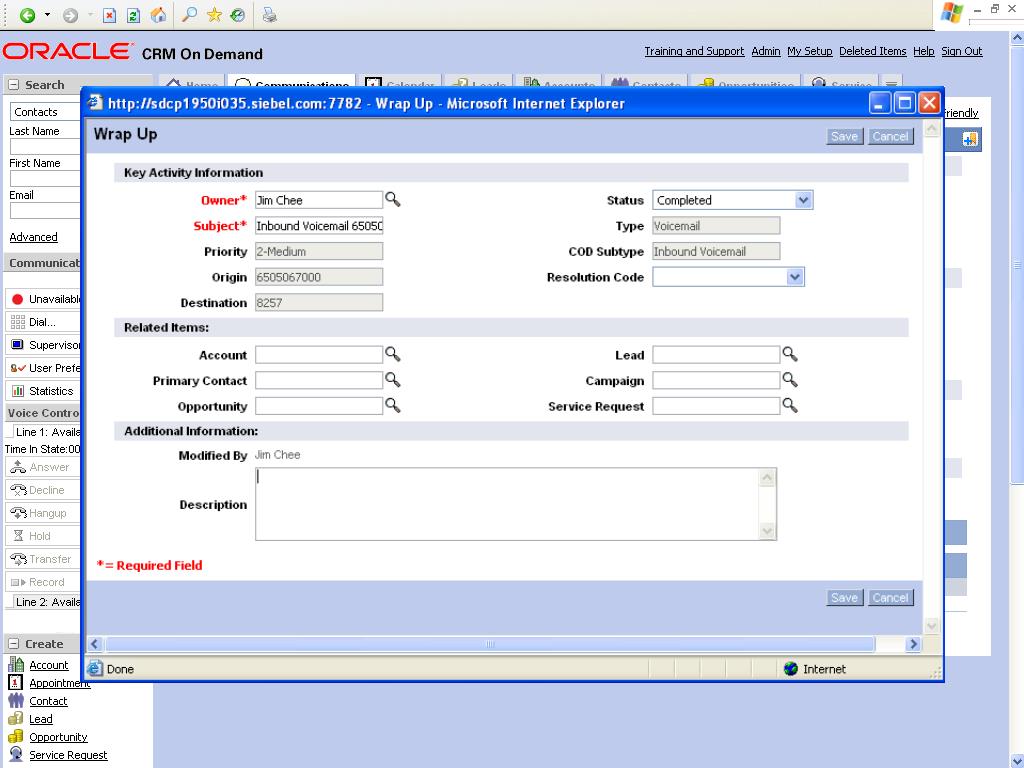Click the Hold call button
Viewport: 1024px width, 768px height.
(42, 536)
